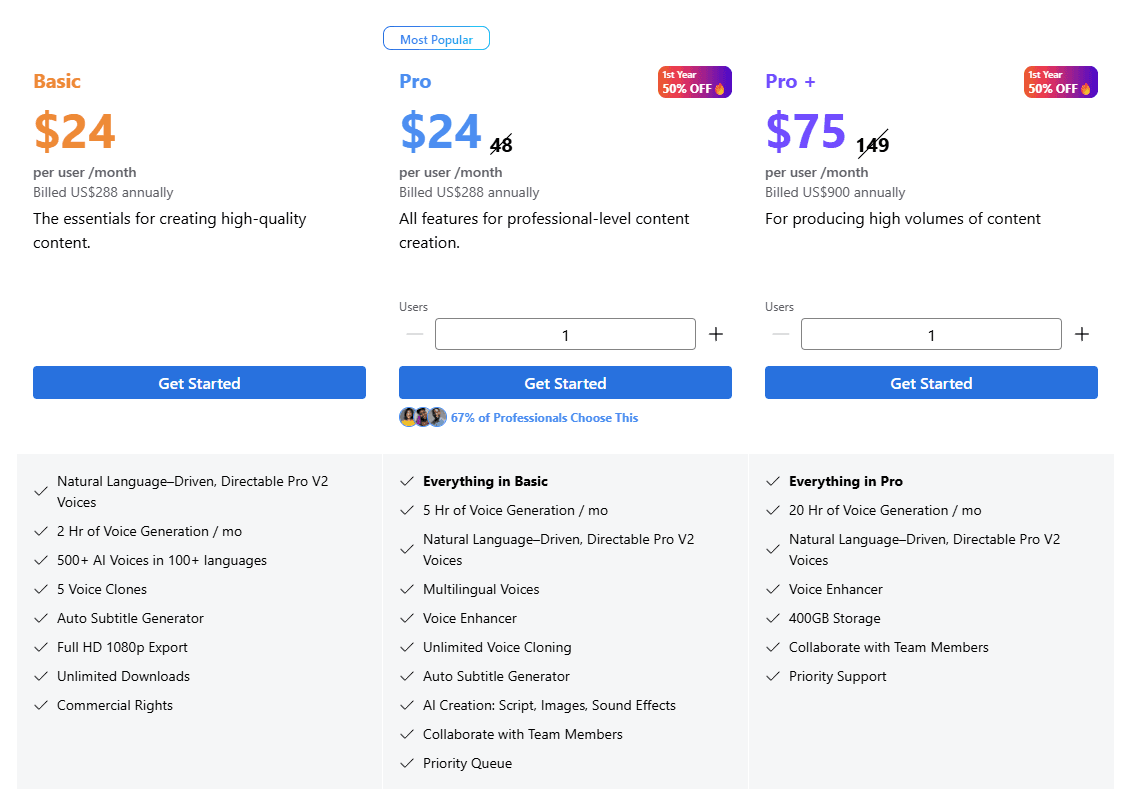
Task: Decrease the Pro + users count
Action: click(781, 334)
